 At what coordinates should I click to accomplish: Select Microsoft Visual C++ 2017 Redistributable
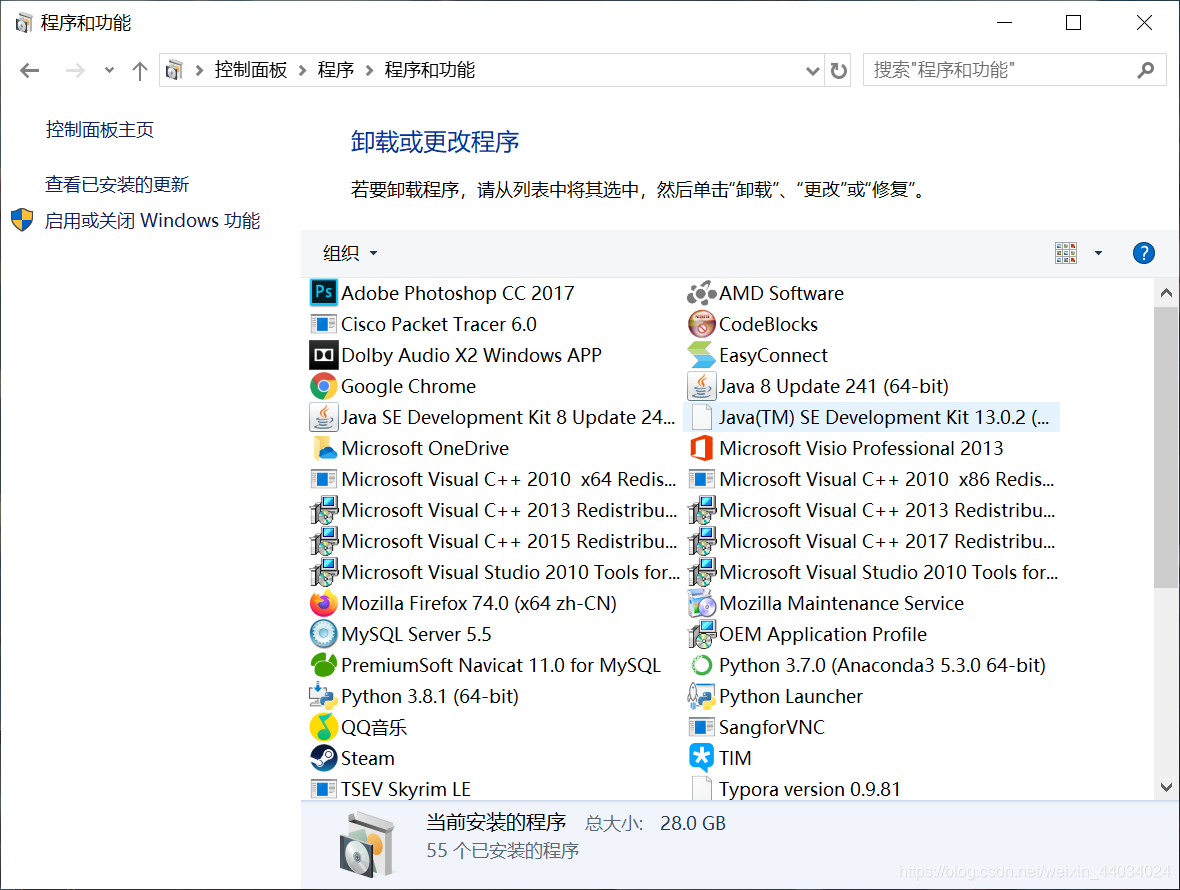[871, 542]
